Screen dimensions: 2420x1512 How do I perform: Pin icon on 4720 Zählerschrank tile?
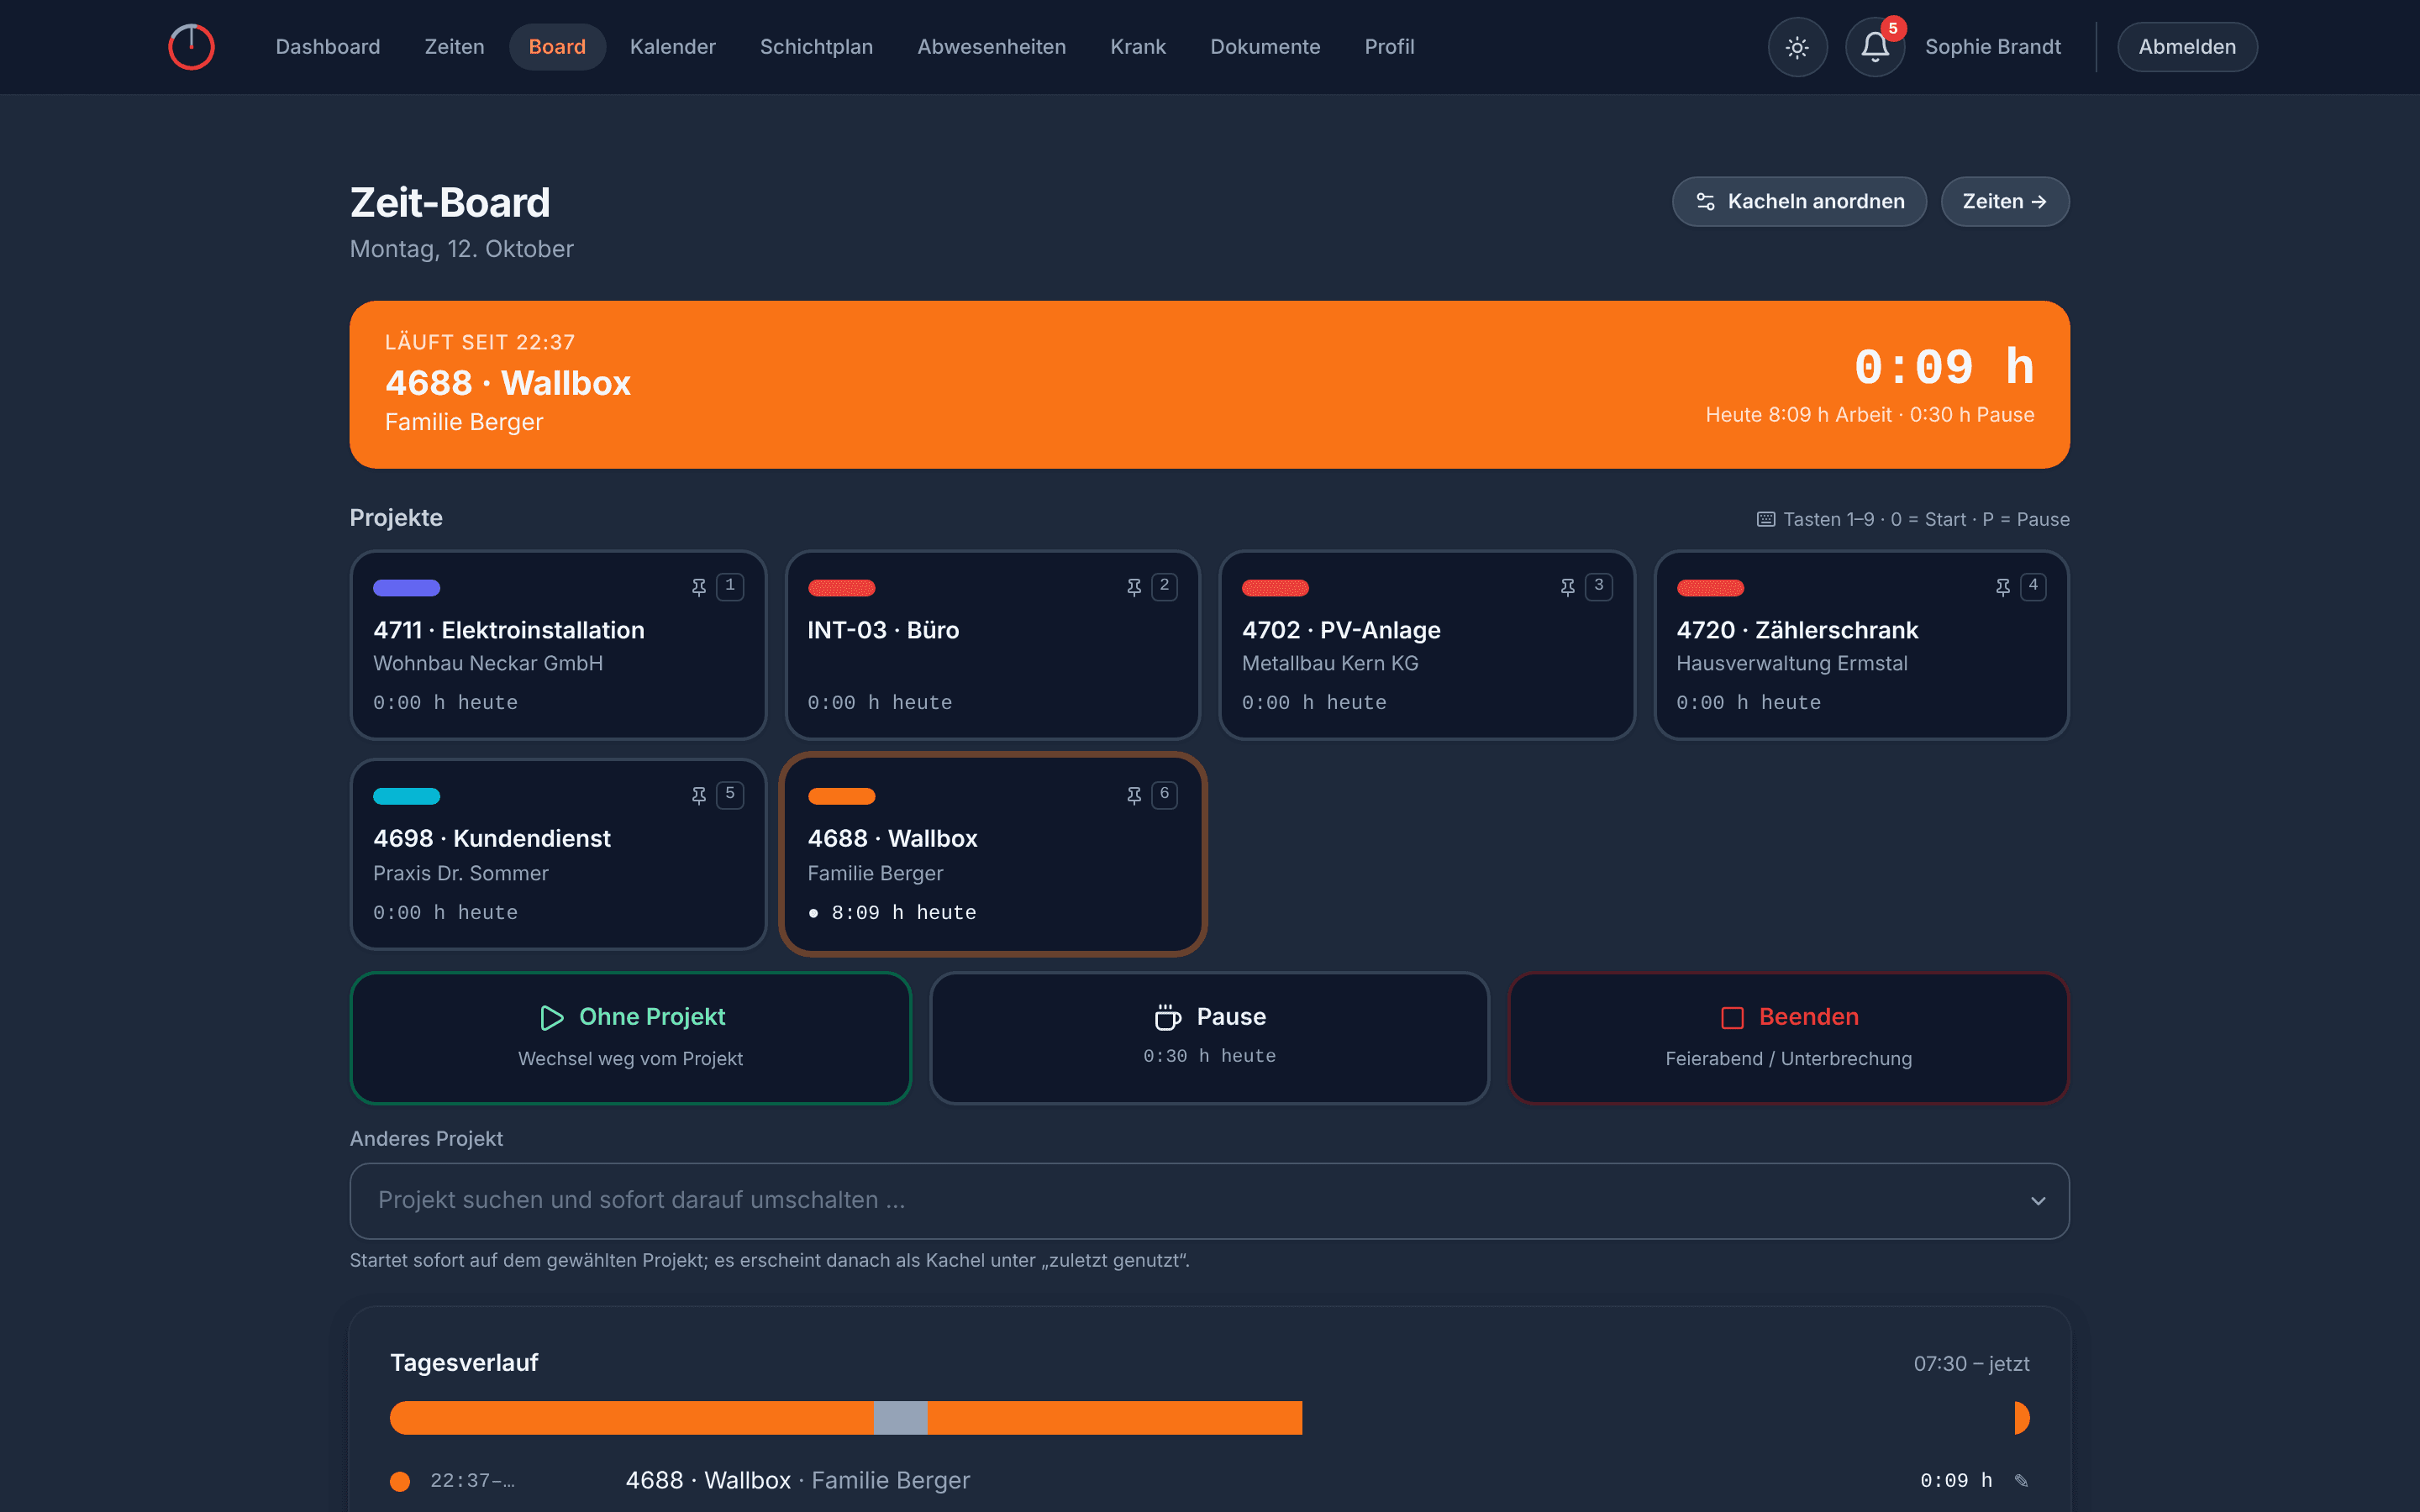pyautogui.click(x=2003, y=587)
